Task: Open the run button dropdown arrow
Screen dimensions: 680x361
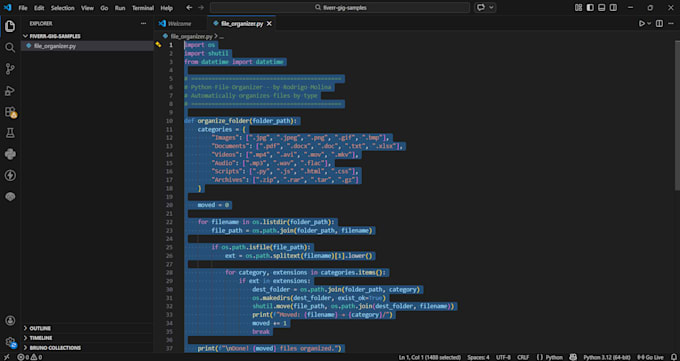Action: click(649, 23)
